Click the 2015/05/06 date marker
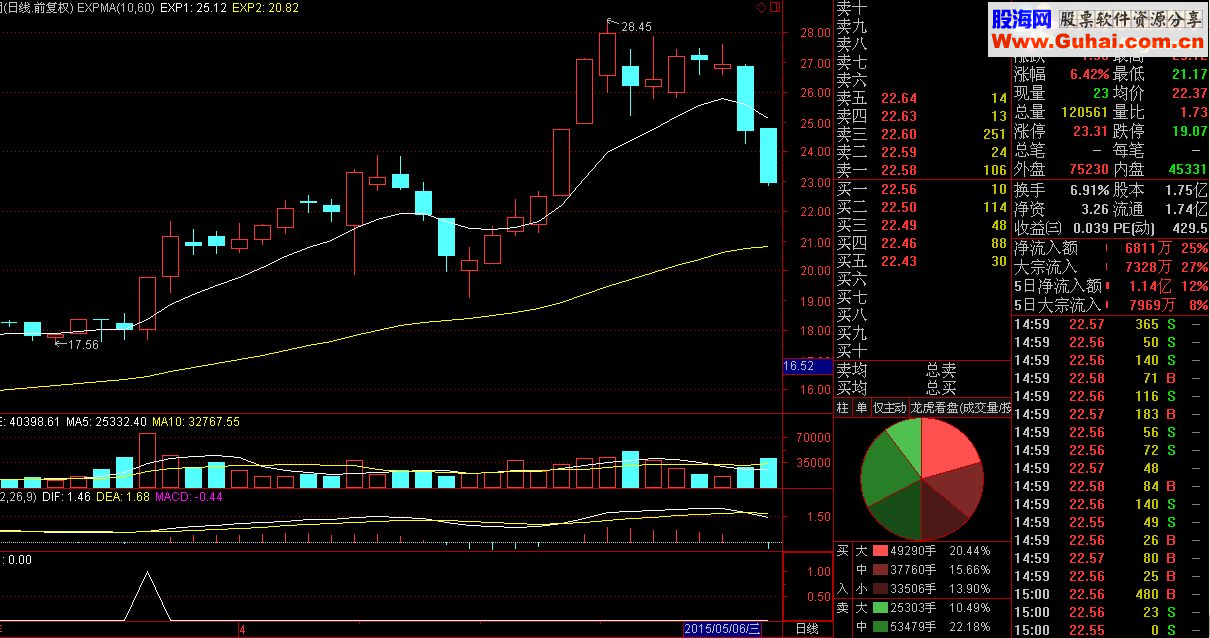The height and width of the screenshot is (638, 1210). (722, 629)
